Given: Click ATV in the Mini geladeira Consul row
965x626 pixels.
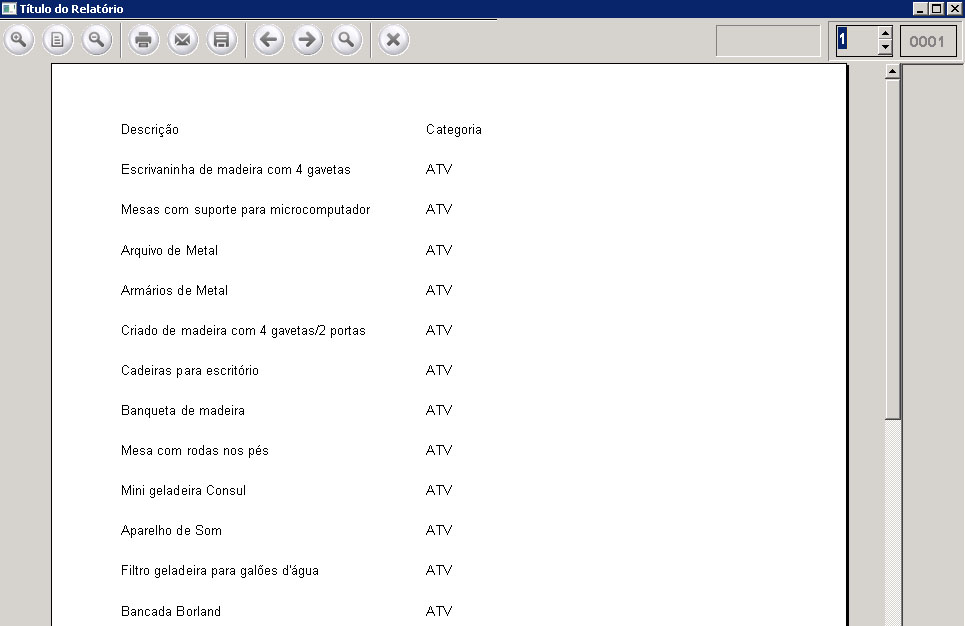Looking at the screenshot, I should (x=439, y=490).
